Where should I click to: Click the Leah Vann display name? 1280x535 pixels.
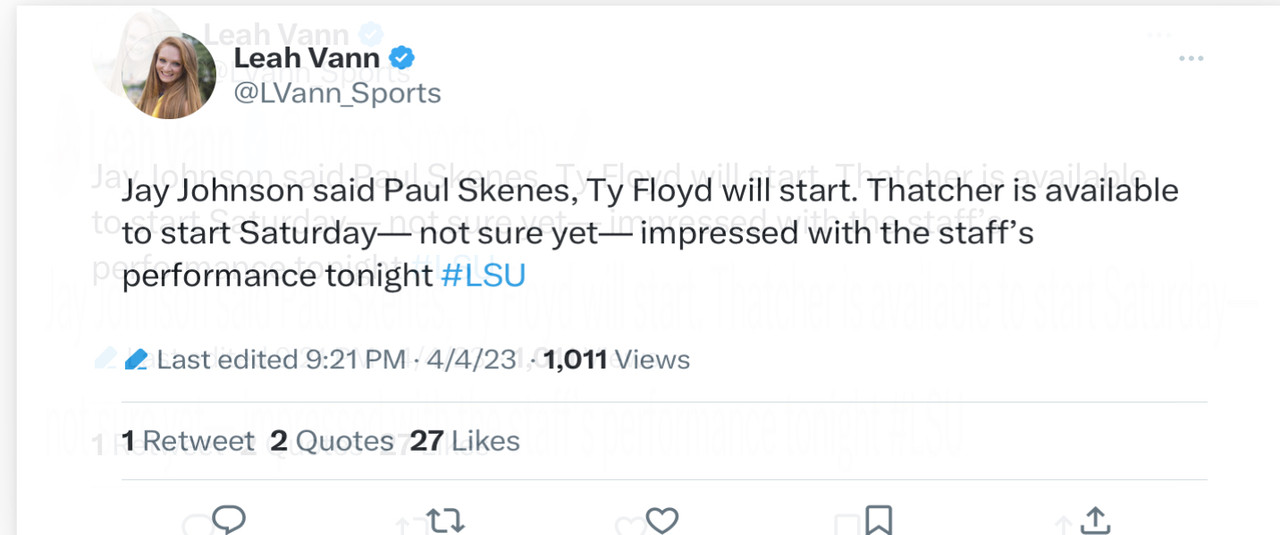[306, 58]
